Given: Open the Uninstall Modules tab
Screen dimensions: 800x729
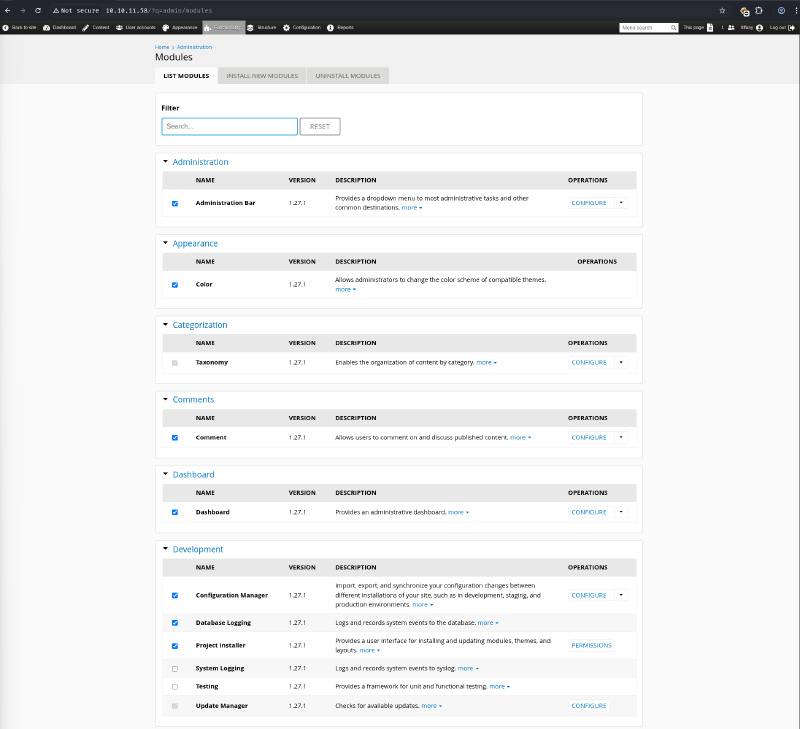Looking at the screenshot, I should [347, 76].
